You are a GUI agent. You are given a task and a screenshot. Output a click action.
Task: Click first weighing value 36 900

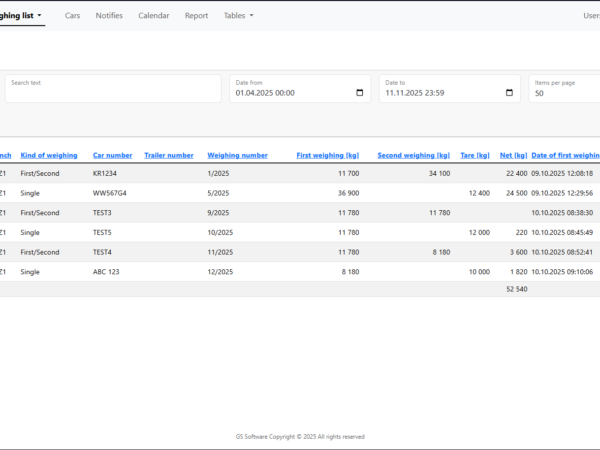click(349, 193)
